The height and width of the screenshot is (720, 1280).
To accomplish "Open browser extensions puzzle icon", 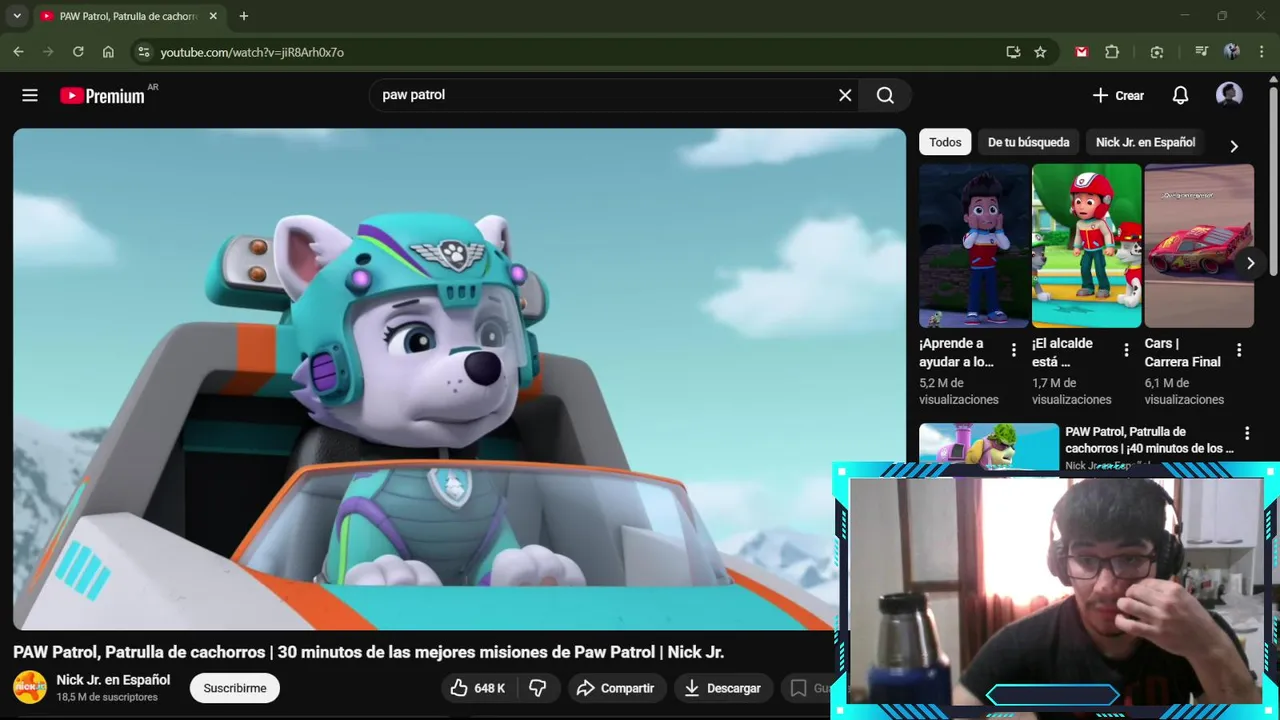I will 1112,52.
